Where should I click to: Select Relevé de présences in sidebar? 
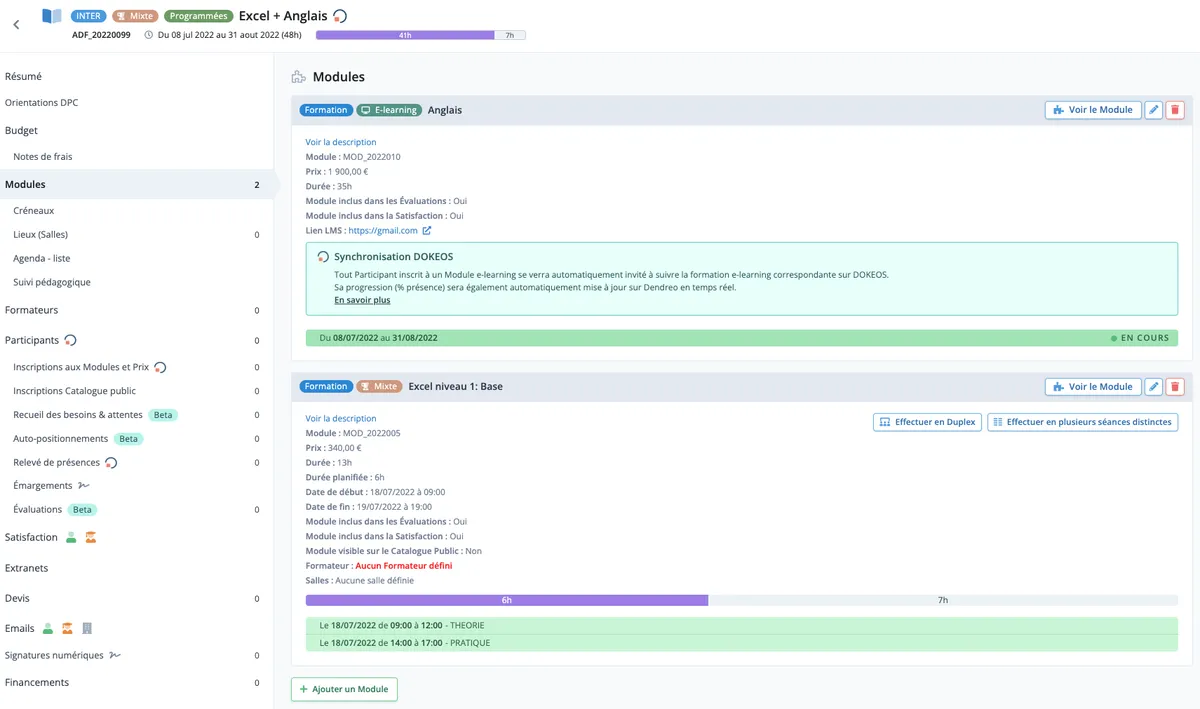click(56, 463)
